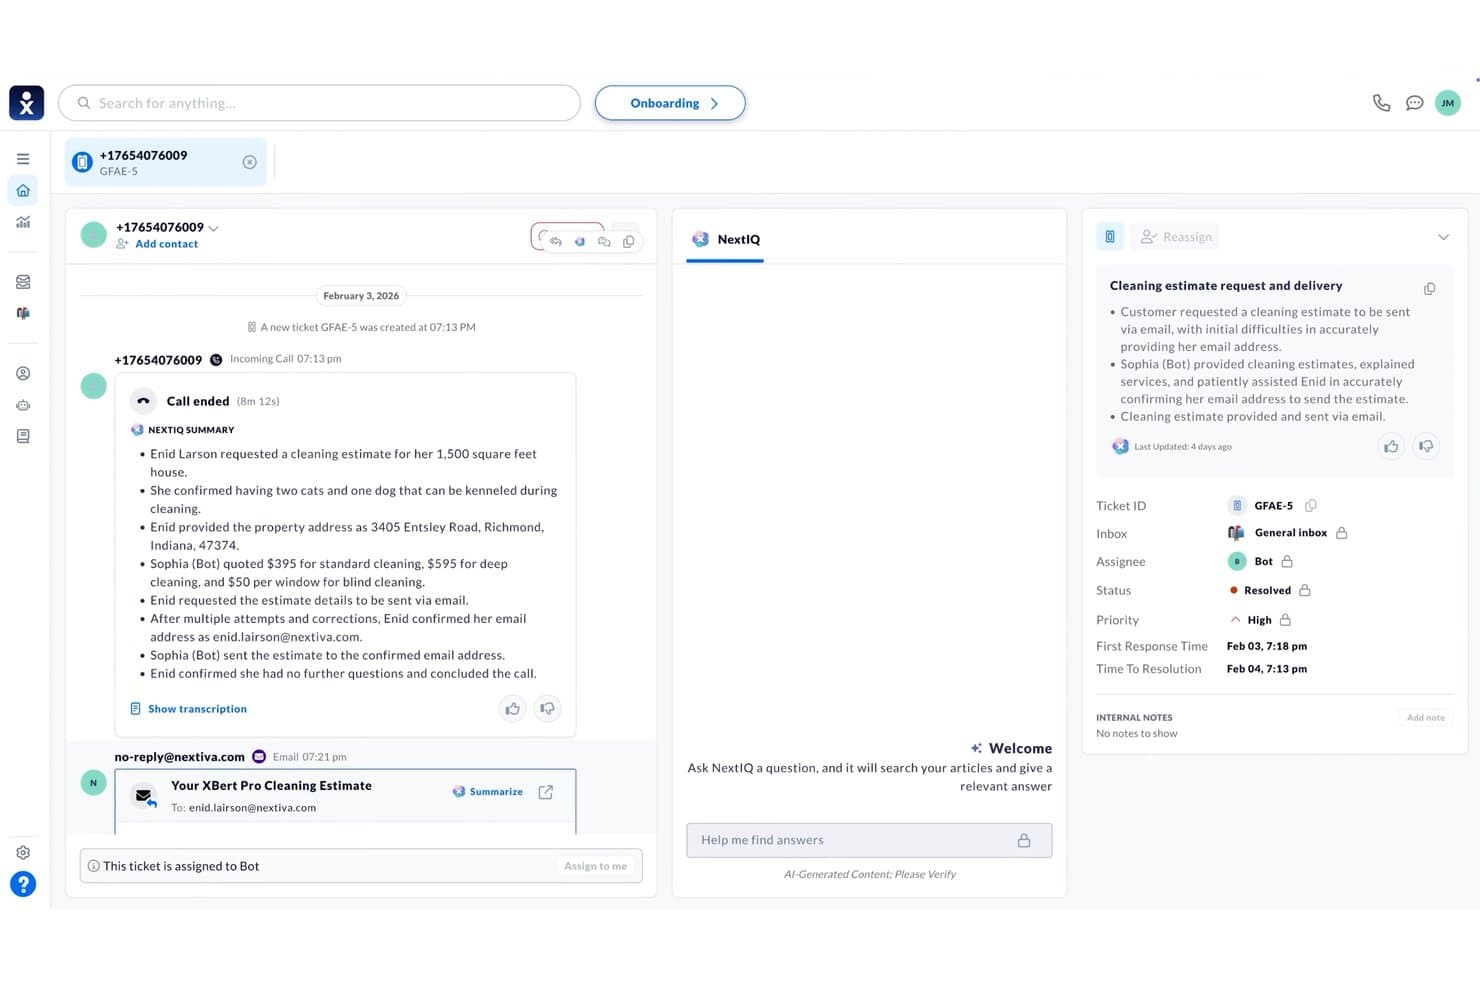Open the bot icon in the left sidebar

click(x=23, y=405)
